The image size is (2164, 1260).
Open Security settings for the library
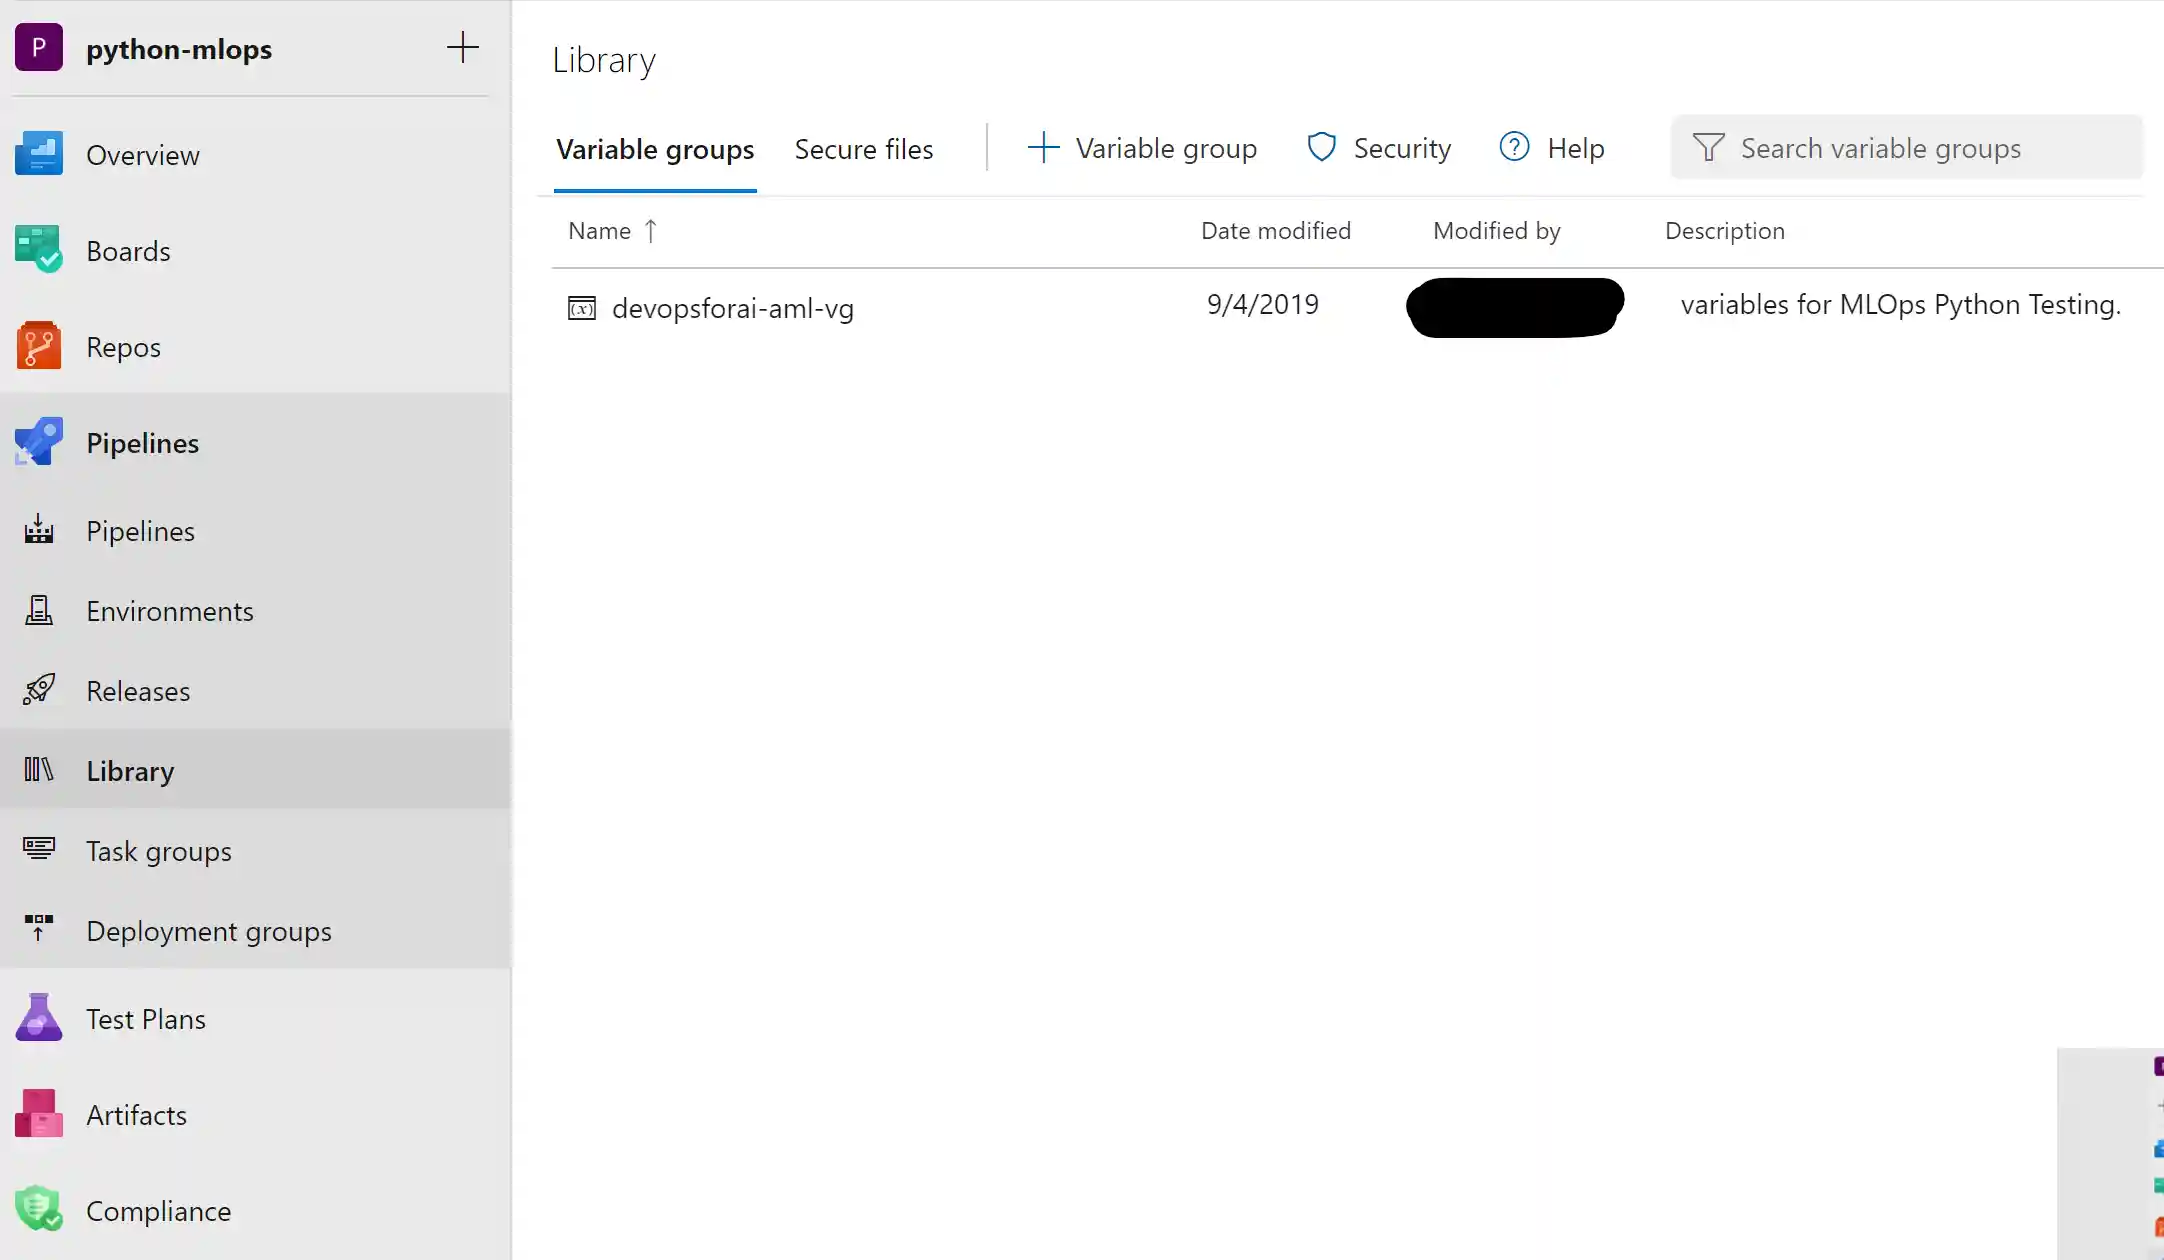[x=1379, y=147]
